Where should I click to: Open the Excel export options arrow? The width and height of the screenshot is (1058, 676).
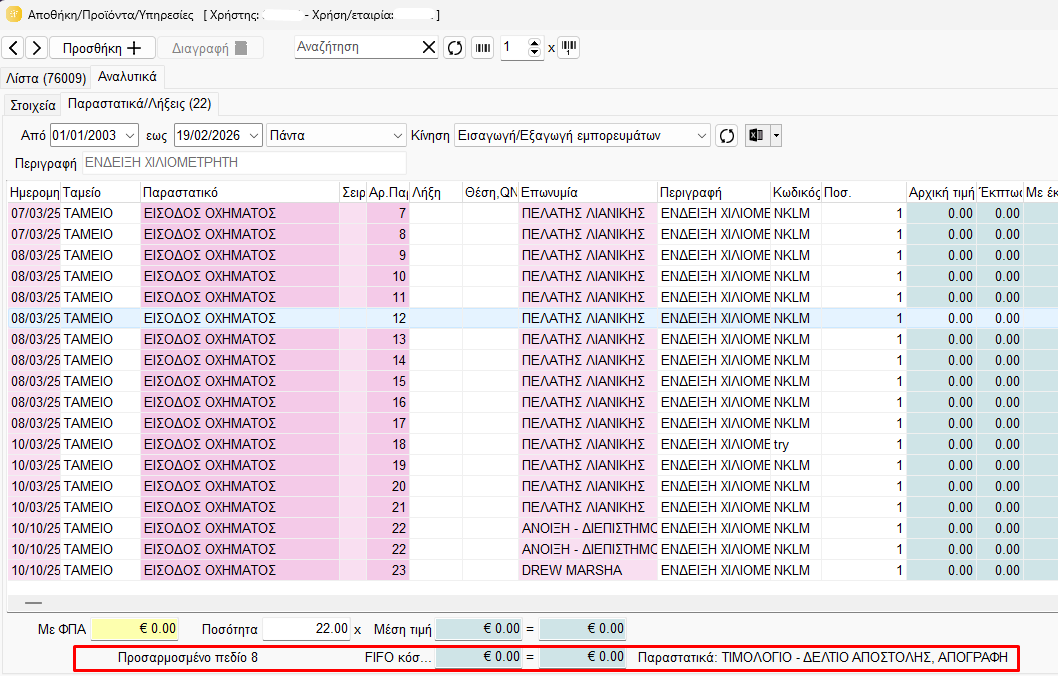(x=775, y=135)
